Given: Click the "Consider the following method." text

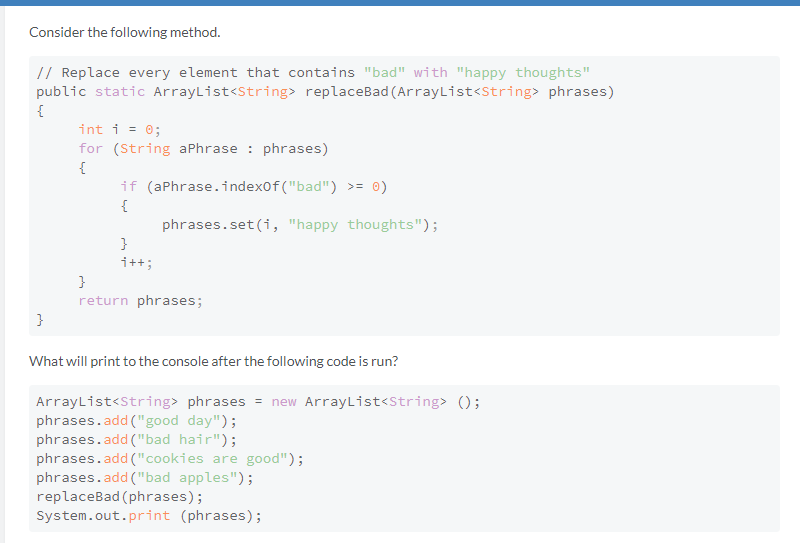Looking at the screenshot, I should (x=124, y=32).
